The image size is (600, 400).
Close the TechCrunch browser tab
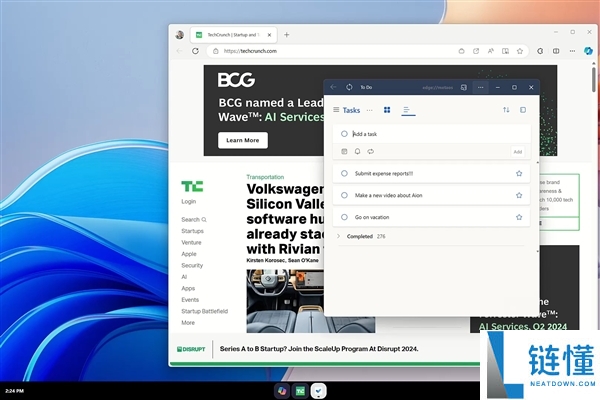(x=269, y=35)
